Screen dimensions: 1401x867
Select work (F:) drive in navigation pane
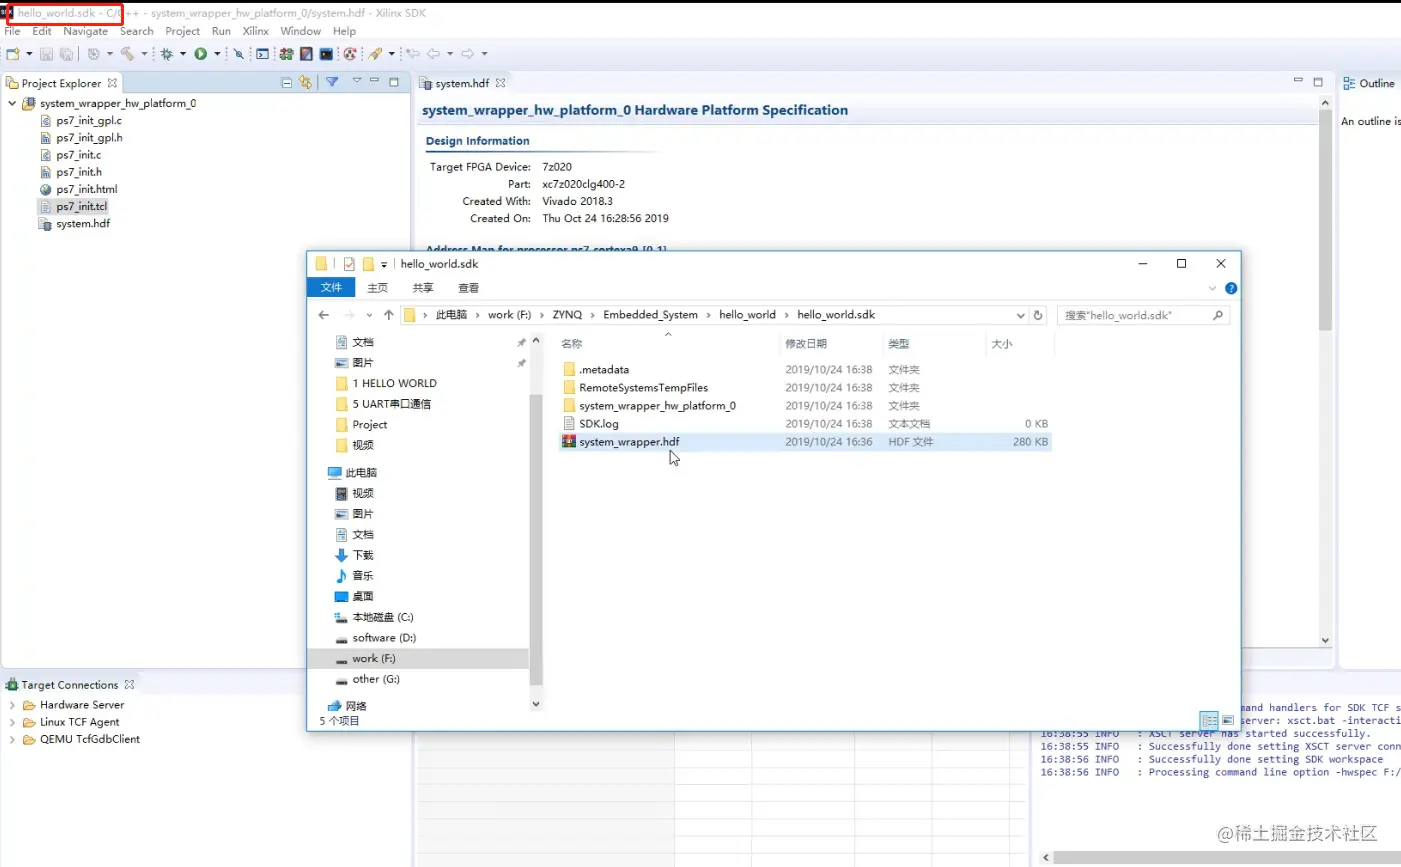tap(418, 658)
